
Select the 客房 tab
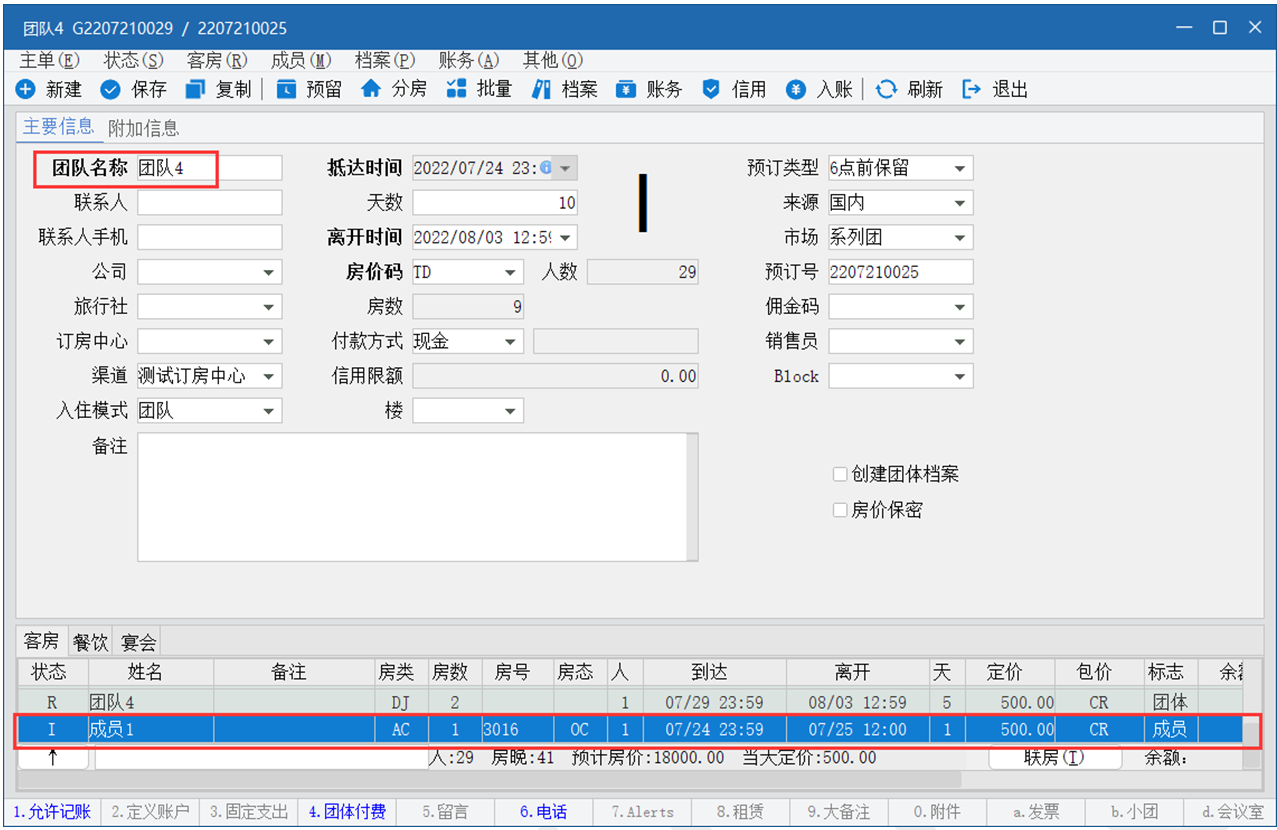pyautogui.click(x=42, y=641)
